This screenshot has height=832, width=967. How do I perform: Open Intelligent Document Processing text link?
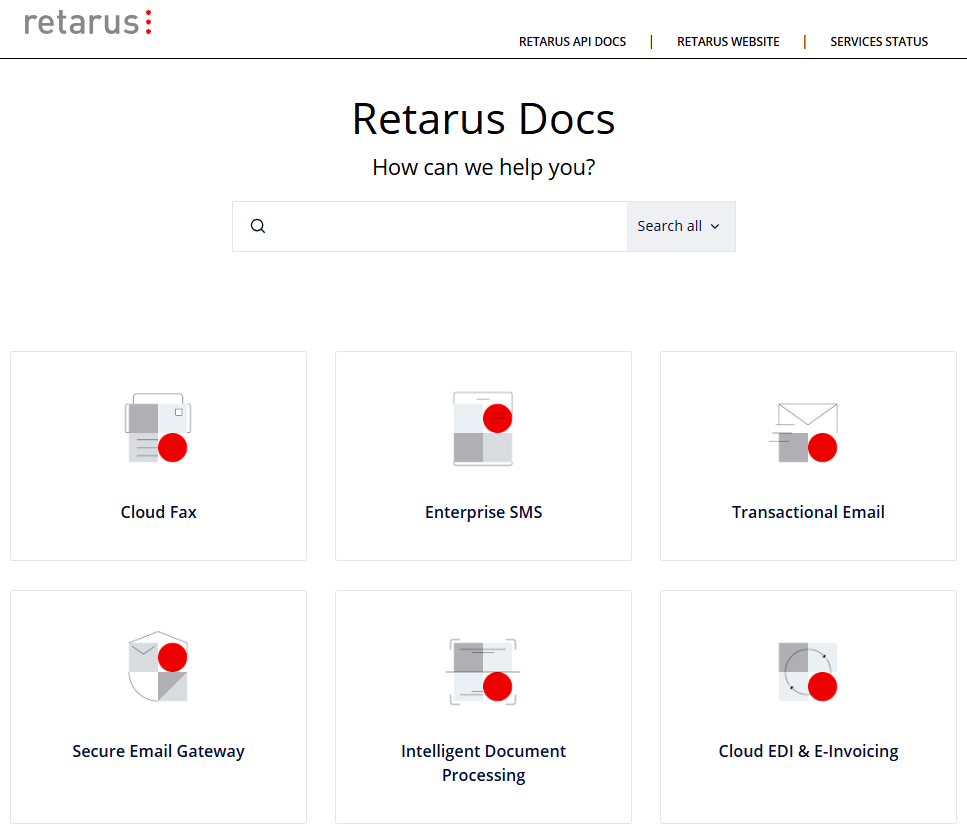click(483, 763)
